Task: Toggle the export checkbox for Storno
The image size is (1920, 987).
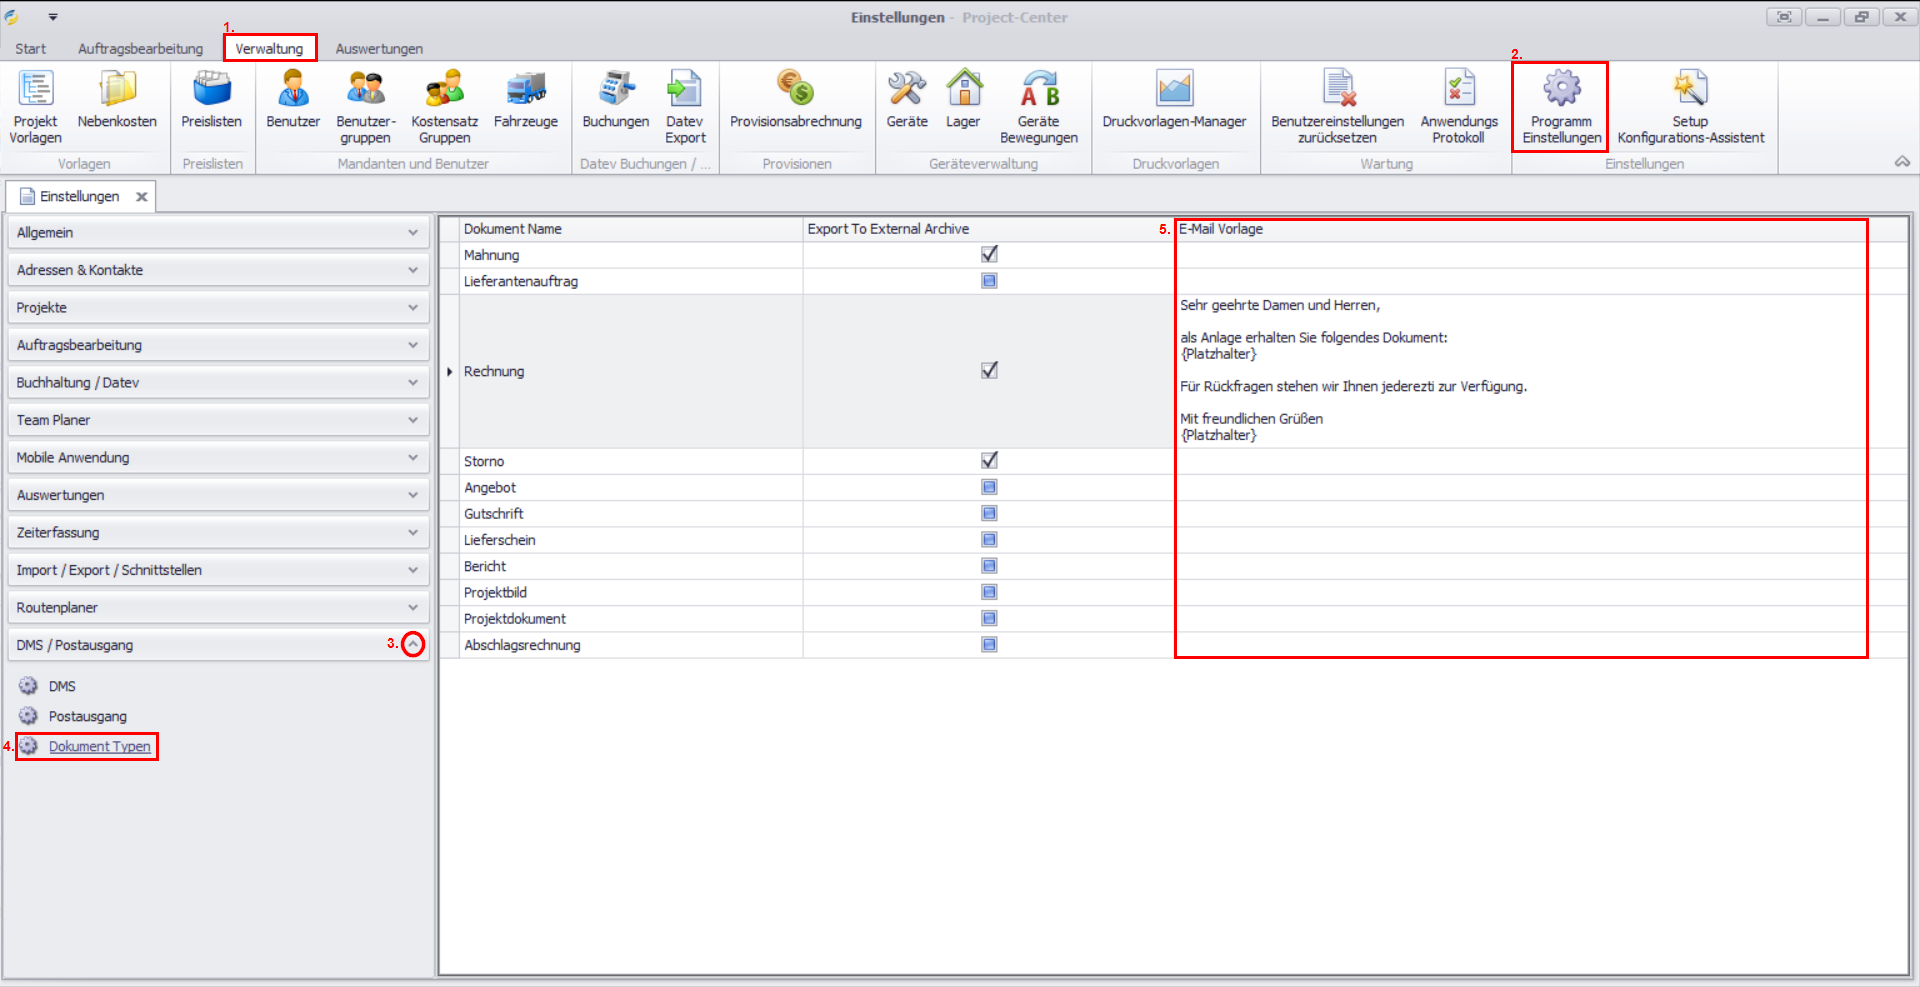Action: click(x=989, y=461)
